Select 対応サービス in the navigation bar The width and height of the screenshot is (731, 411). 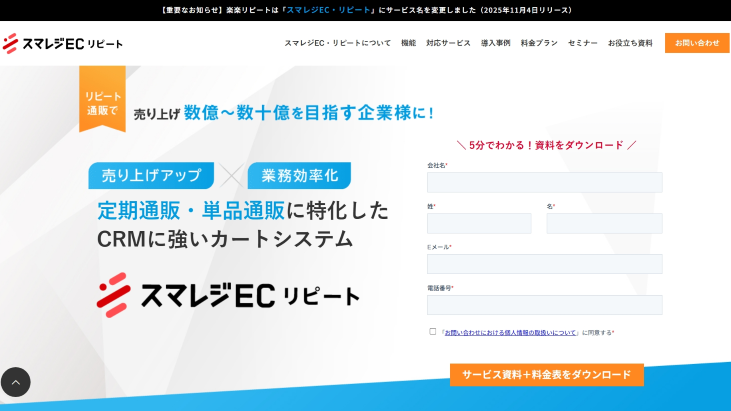(x=448, y=43)
